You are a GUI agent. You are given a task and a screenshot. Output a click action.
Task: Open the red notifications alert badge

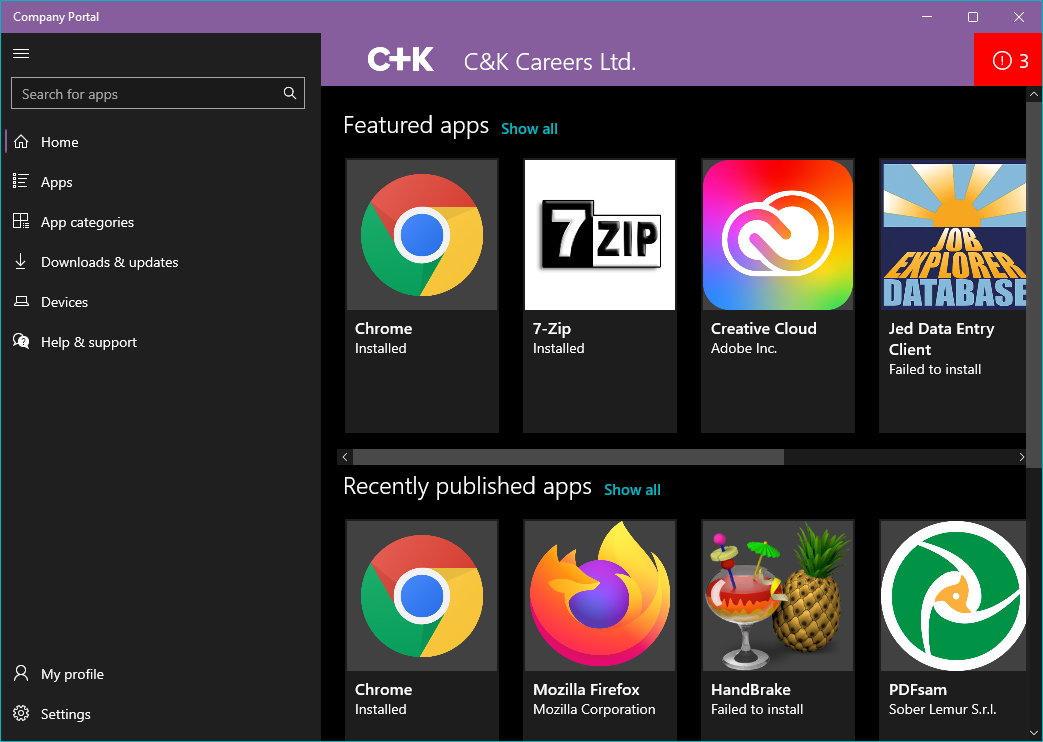(x=1008, y=60)
